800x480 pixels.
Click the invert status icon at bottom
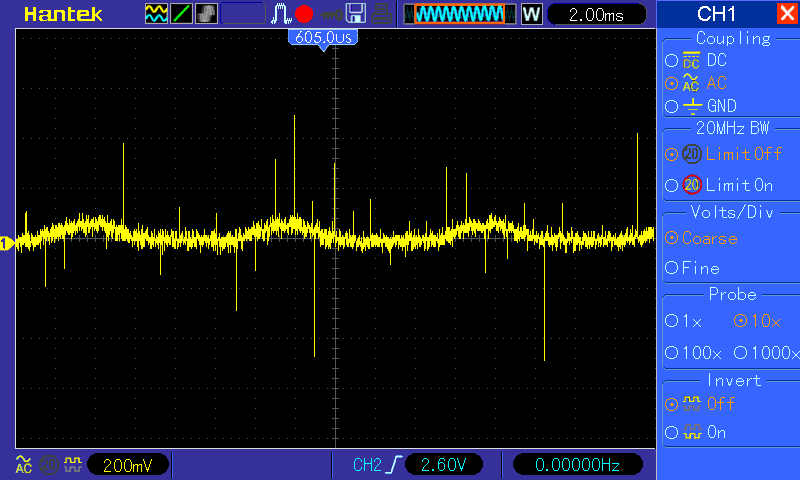click(73, 464)
